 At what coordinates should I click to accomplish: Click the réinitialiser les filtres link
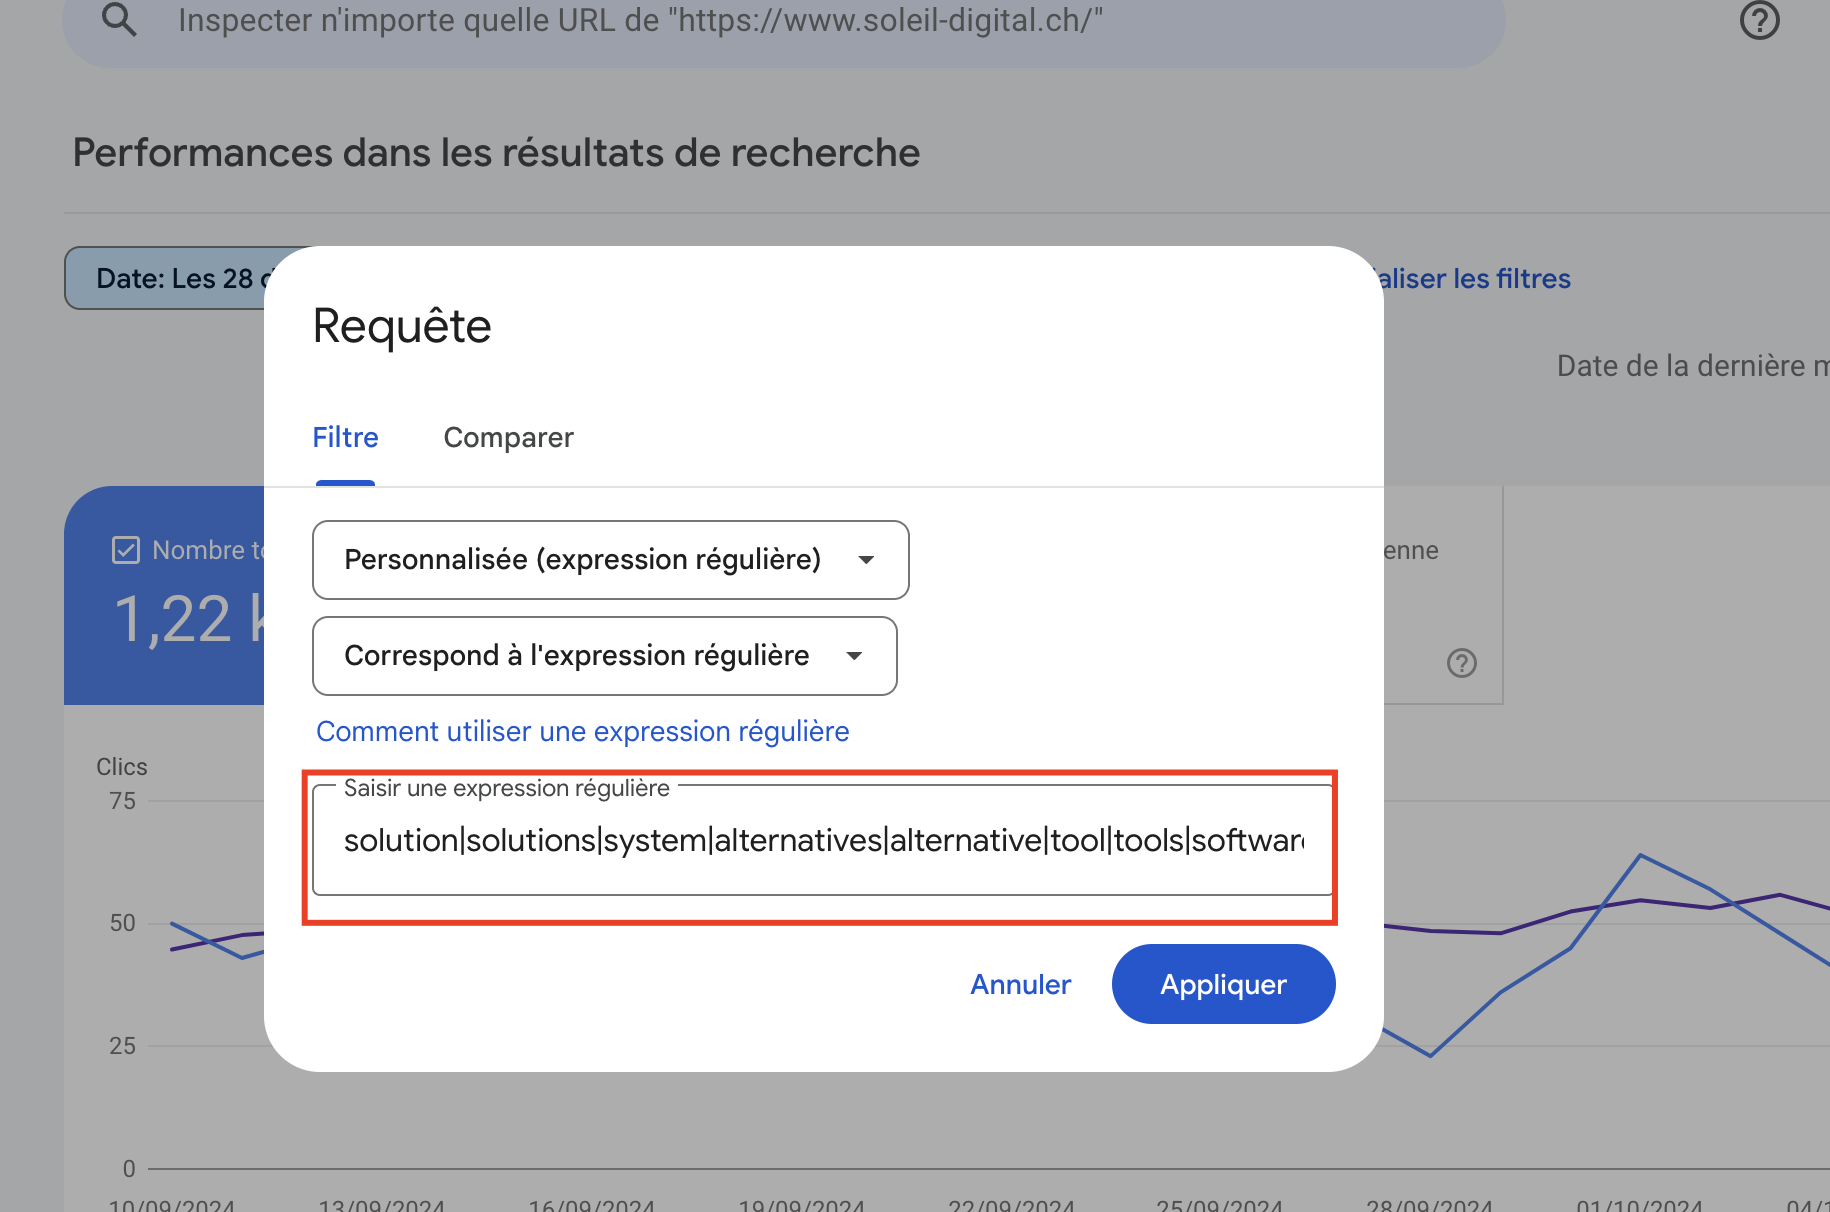point(1476,279)
